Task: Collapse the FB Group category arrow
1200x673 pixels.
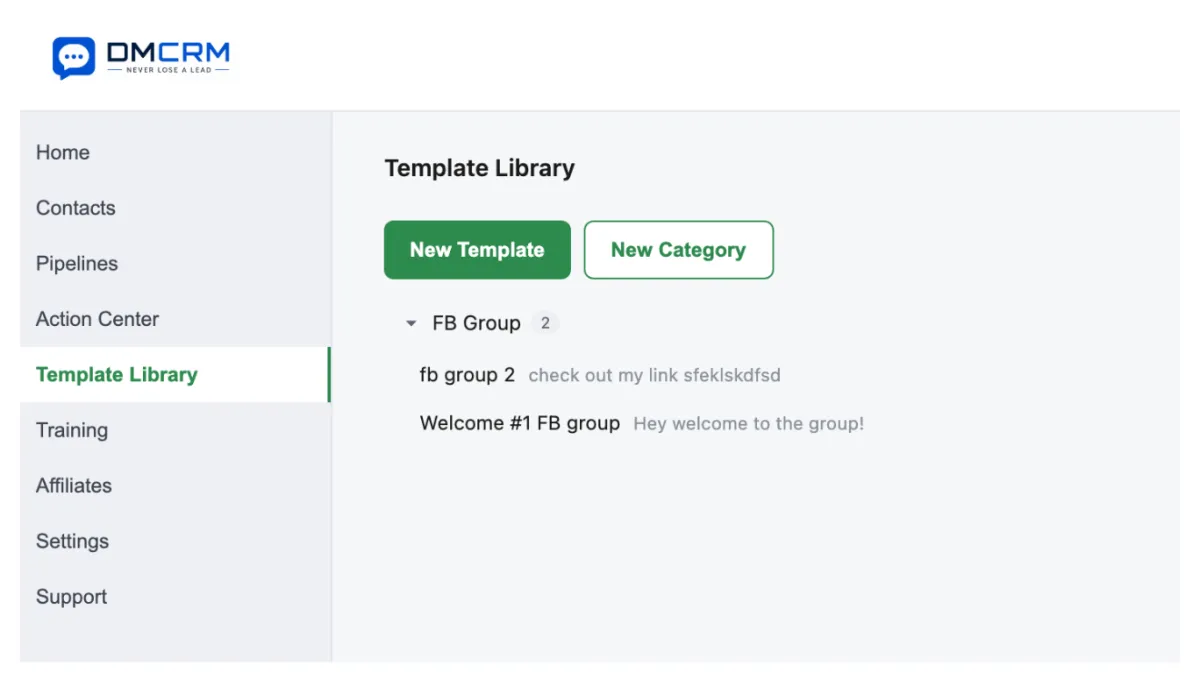Action: [x=411, y=324]
